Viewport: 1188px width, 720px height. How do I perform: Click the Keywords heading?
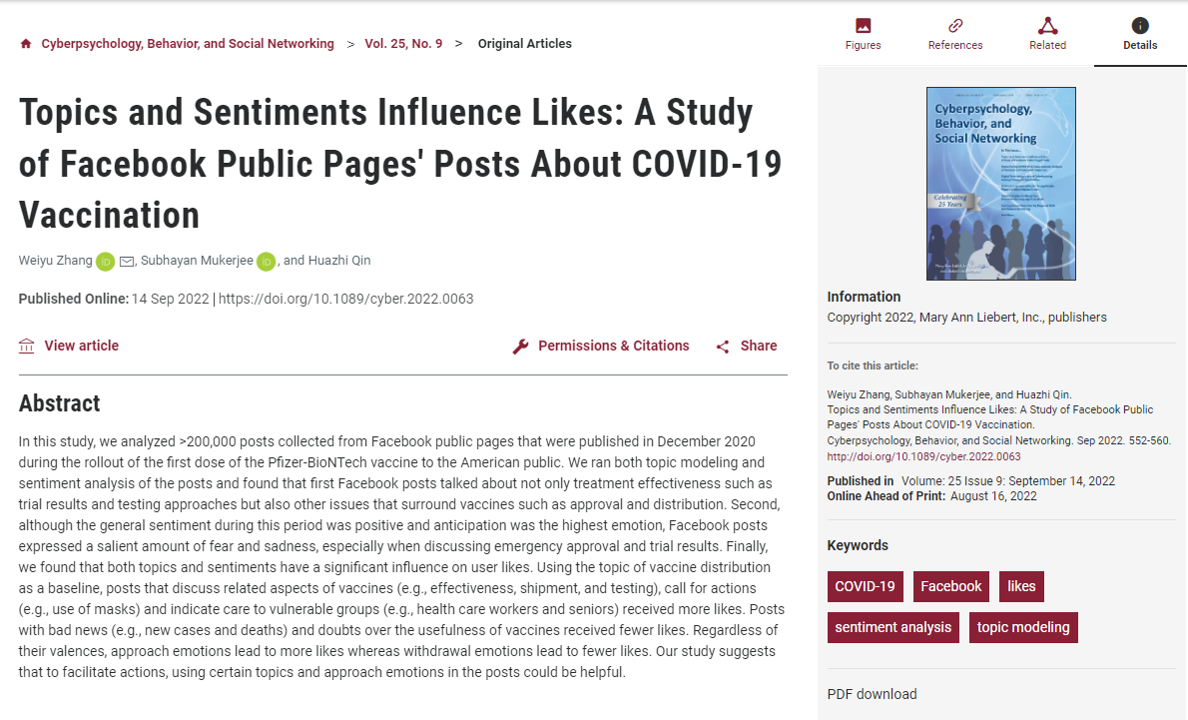coord(858,546)
